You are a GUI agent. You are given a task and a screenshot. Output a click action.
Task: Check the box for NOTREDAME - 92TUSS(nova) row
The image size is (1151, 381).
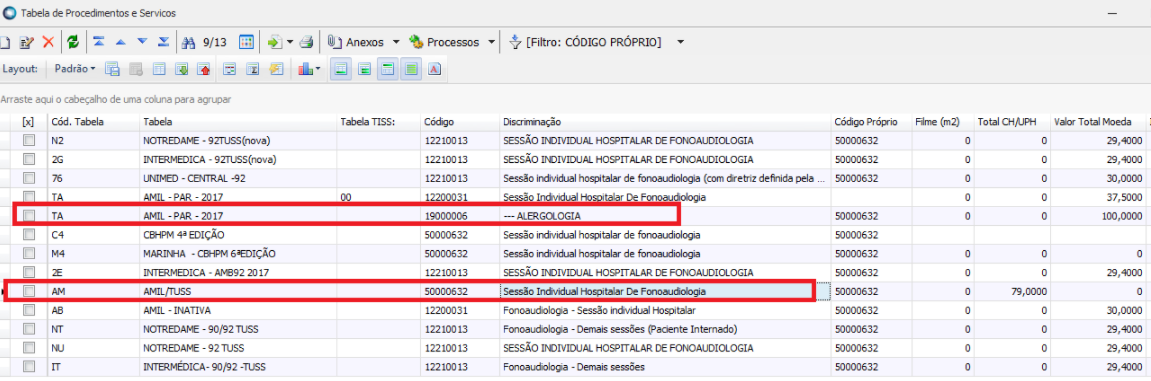pos(28,140)
